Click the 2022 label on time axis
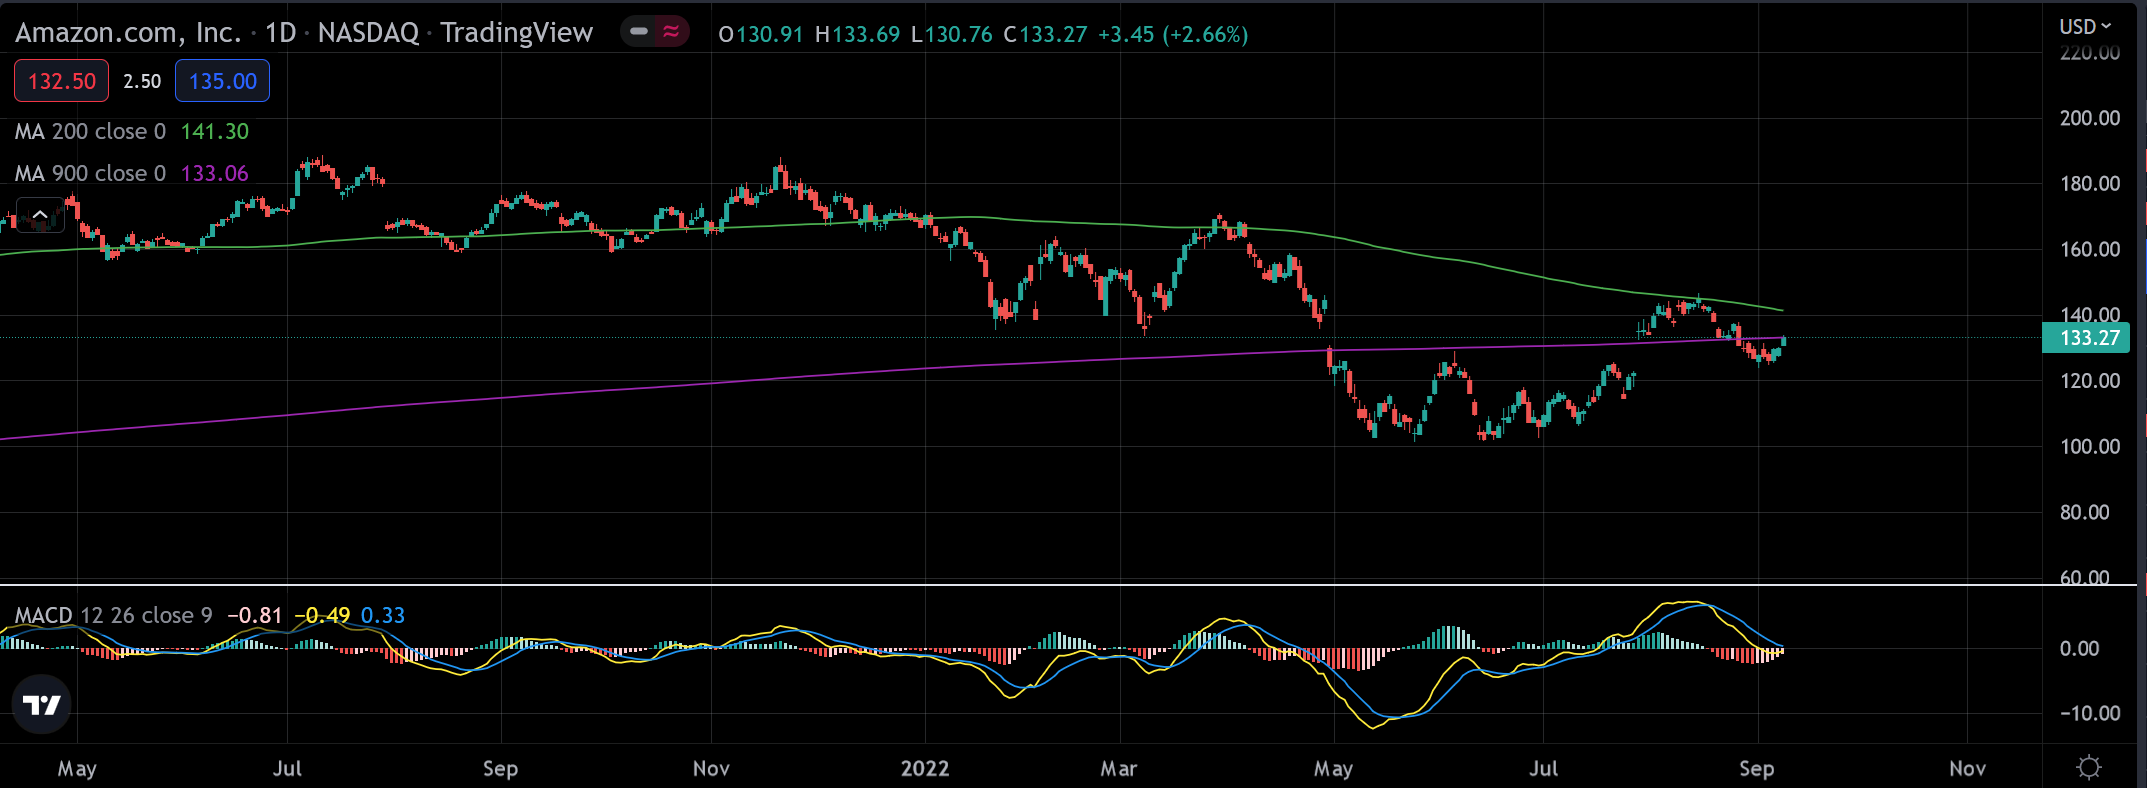 point(924,768)
